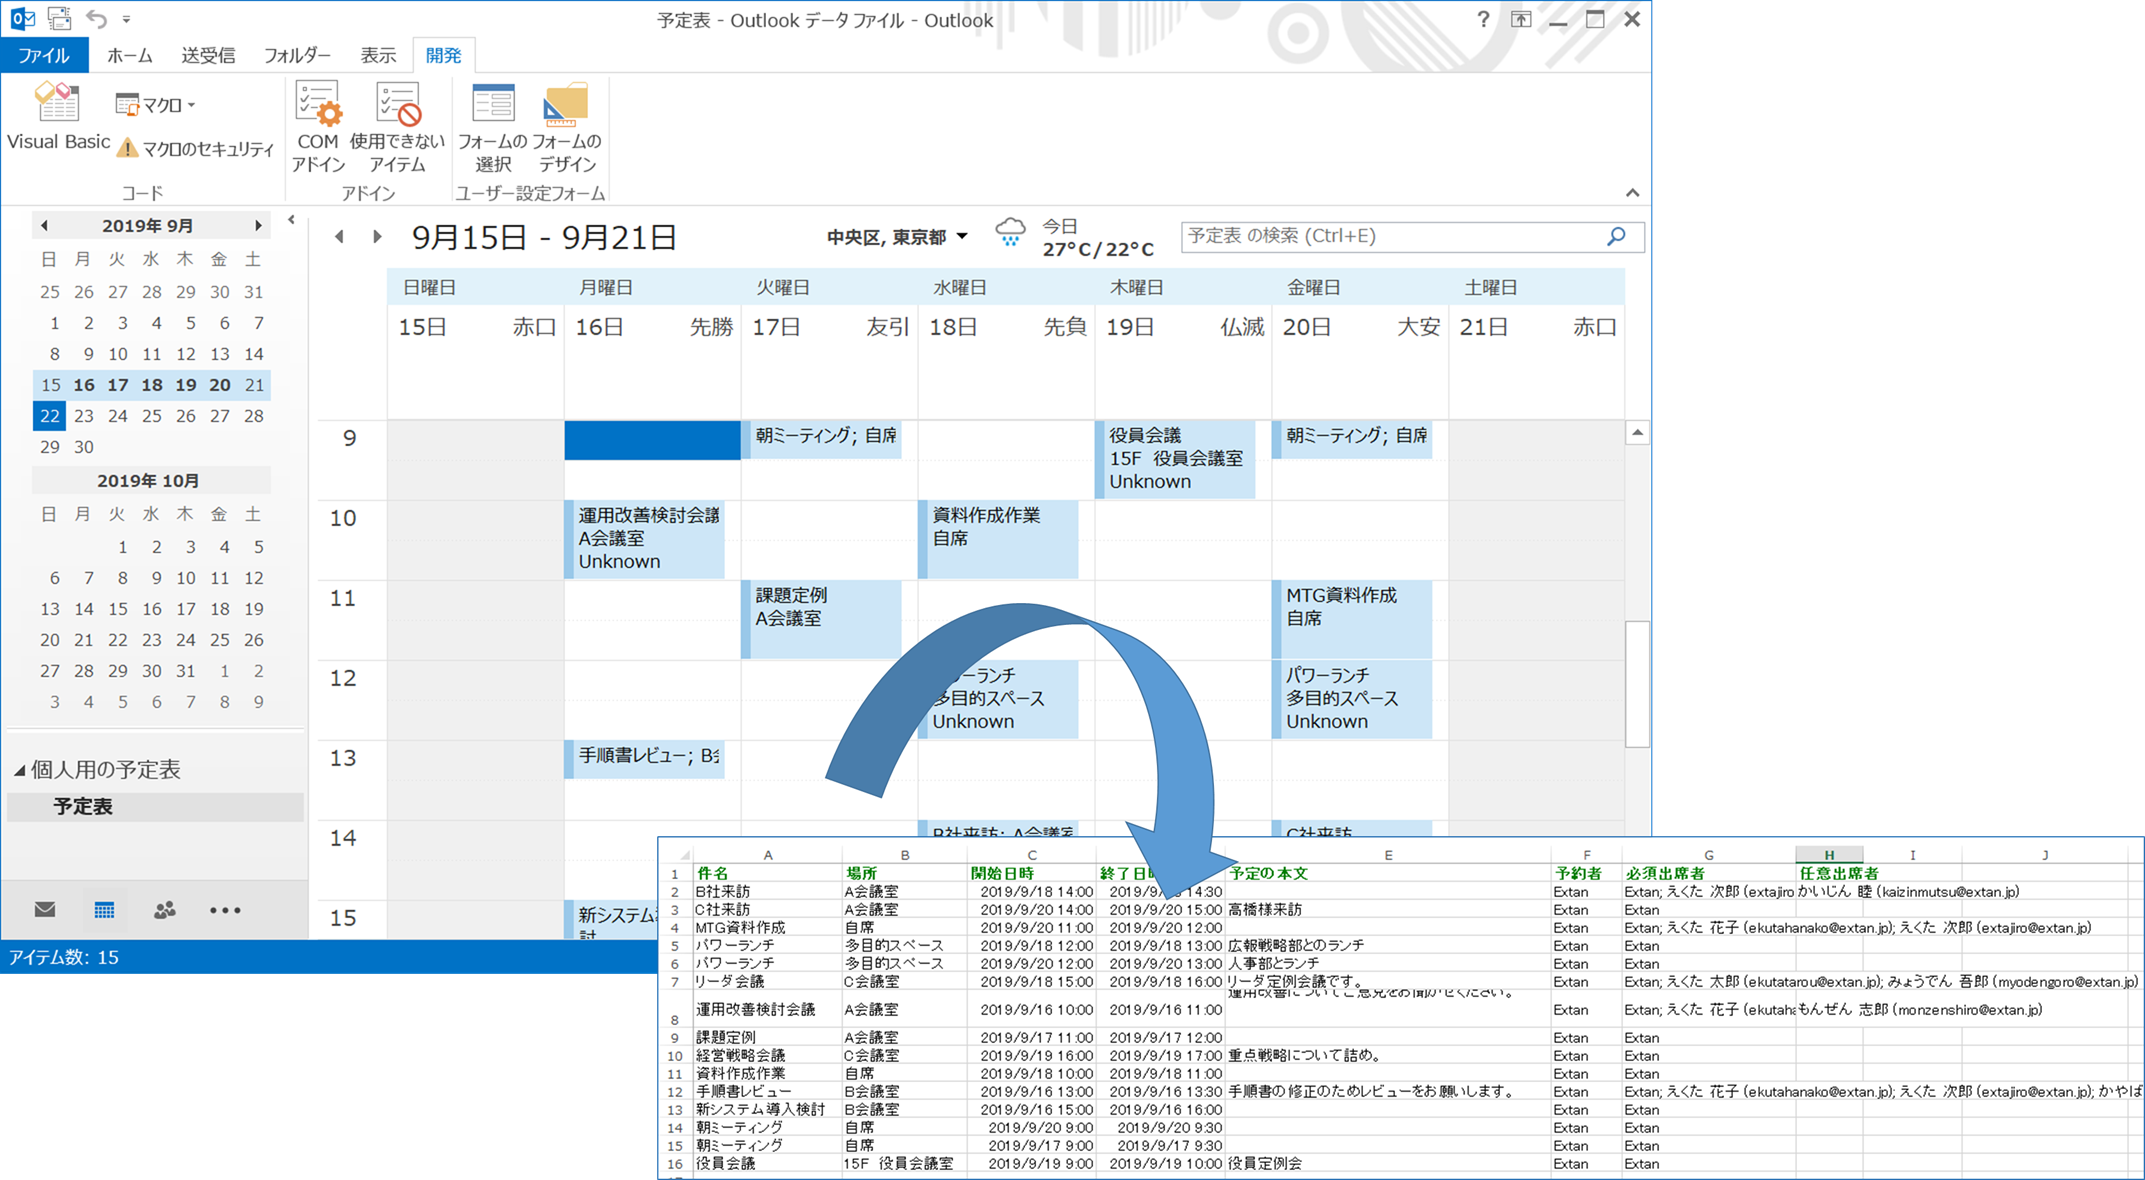
Task: Switch to Mail view icon
Action: coord(45,910)
